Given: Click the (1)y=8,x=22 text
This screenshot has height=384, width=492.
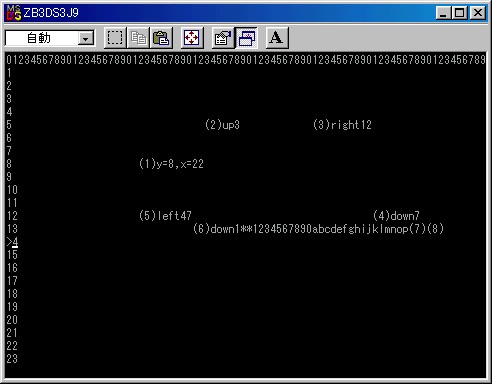Looking at the screenshot, I should [171, 164].
